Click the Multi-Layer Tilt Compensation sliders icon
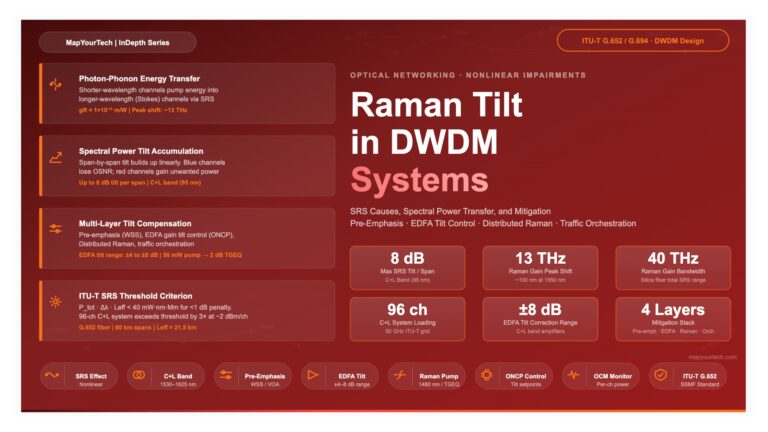 pyautogui.click(x=55, y=229)
